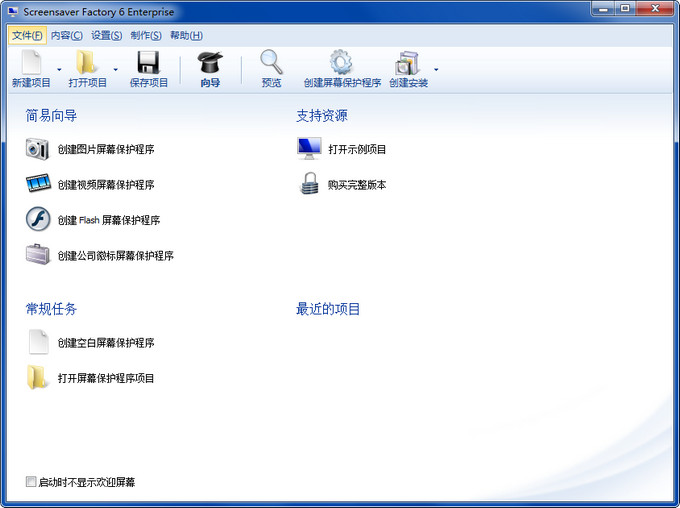Click the 创建安装 installer box icon
Viewport: 680px width, 508px height.
click(x=407, y=63)
